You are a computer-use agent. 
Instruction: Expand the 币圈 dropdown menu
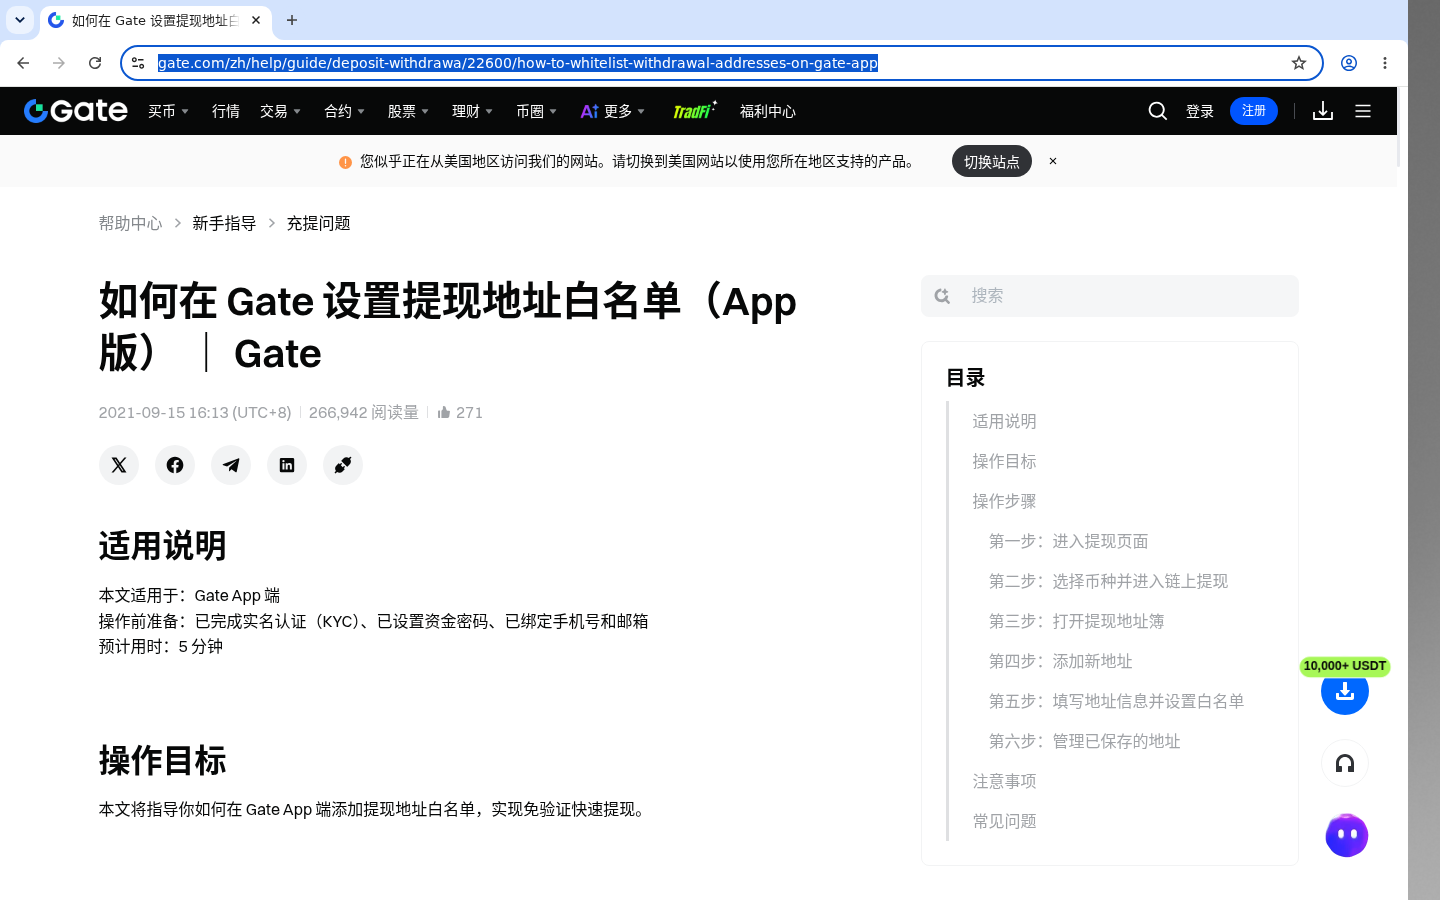pyautogui.click(x=537, y=111)
